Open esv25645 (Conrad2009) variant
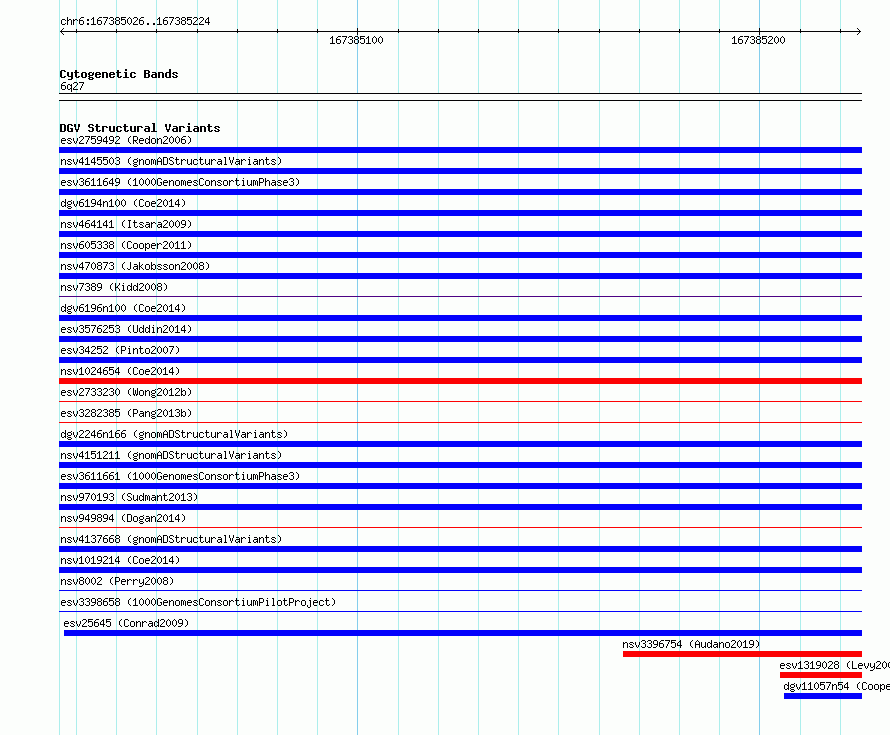The height and width of the screenshot is (735, 890). click(126, 623)
